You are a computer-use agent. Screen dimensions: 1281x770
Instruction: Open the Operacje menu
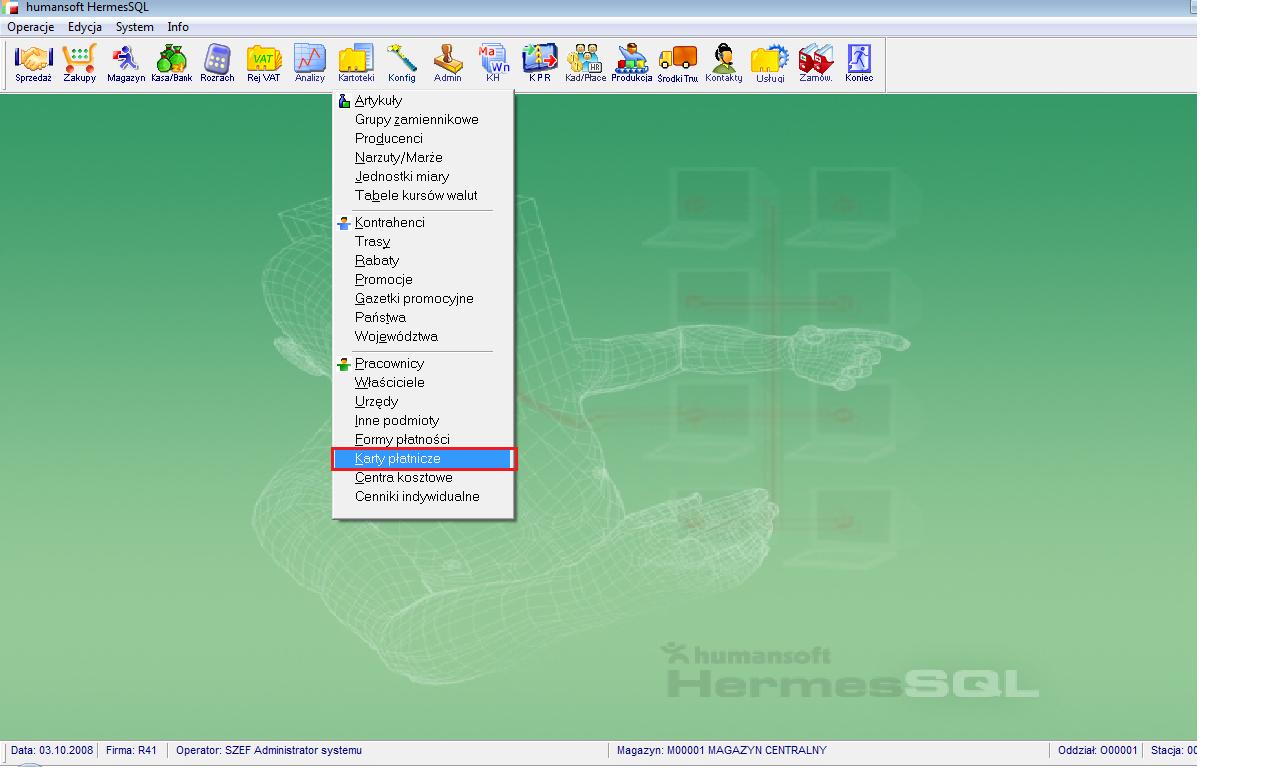pyautogui.click(x=31, y=27)
